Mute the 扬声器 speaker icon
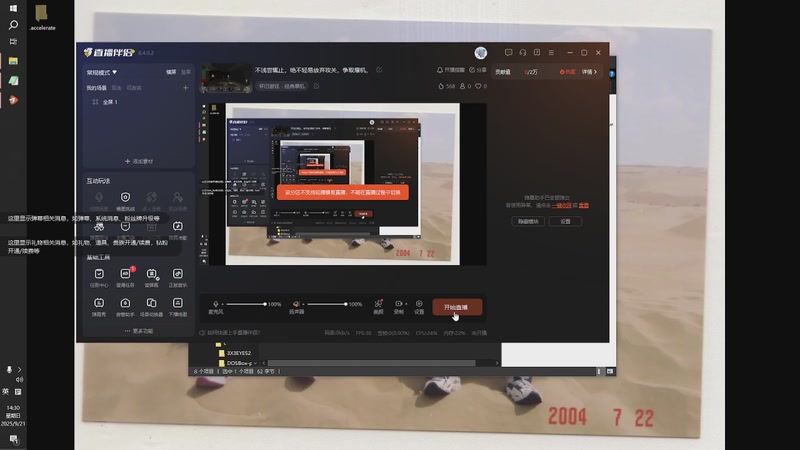800x450 pixels. [296, 304]
